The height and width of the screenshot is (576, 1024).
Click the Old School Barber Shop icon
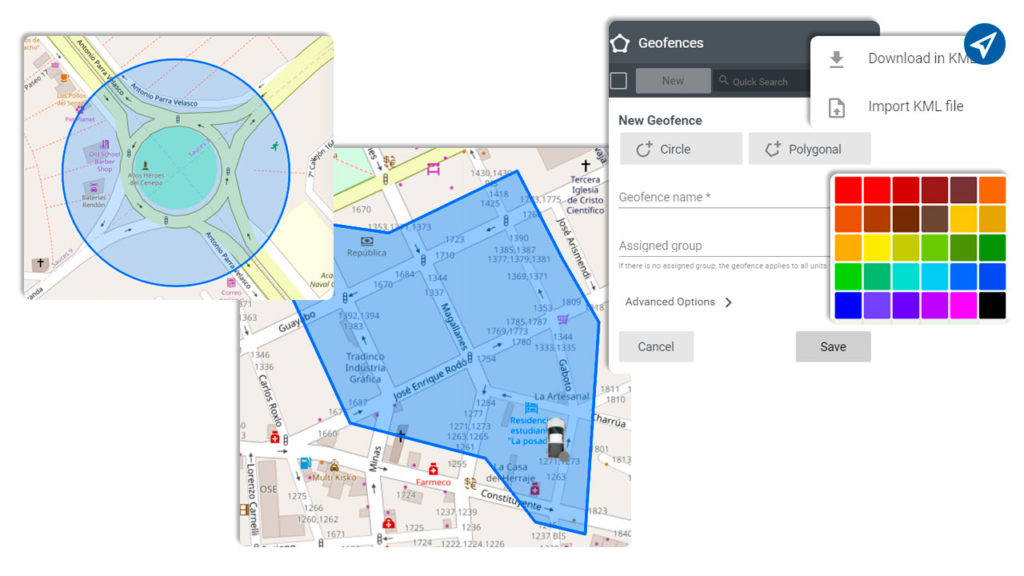104,144
